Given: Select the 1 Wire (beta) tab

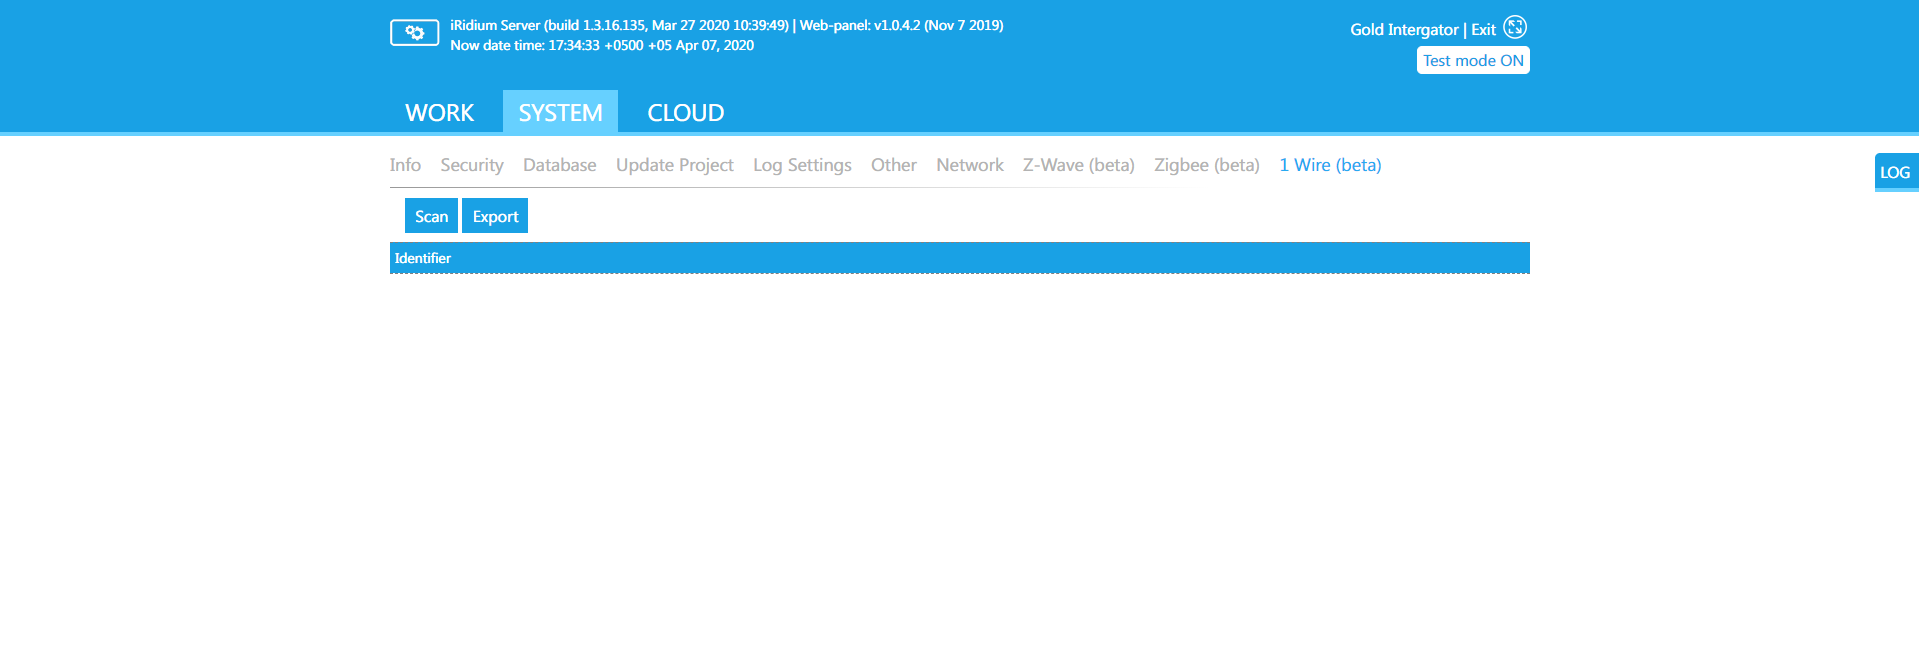Looking at the screenshot, I should 1329,165.
